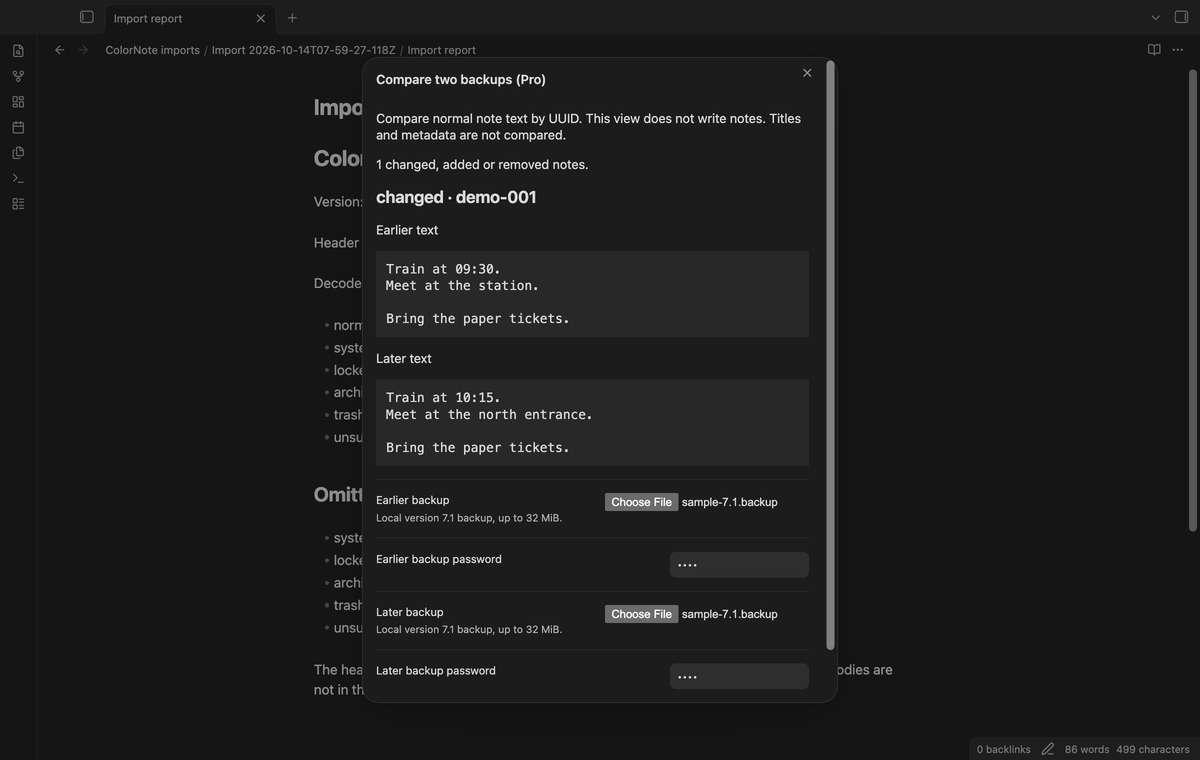
Task: Navigate back with the left arrow
Action: [x=60, y=50]
